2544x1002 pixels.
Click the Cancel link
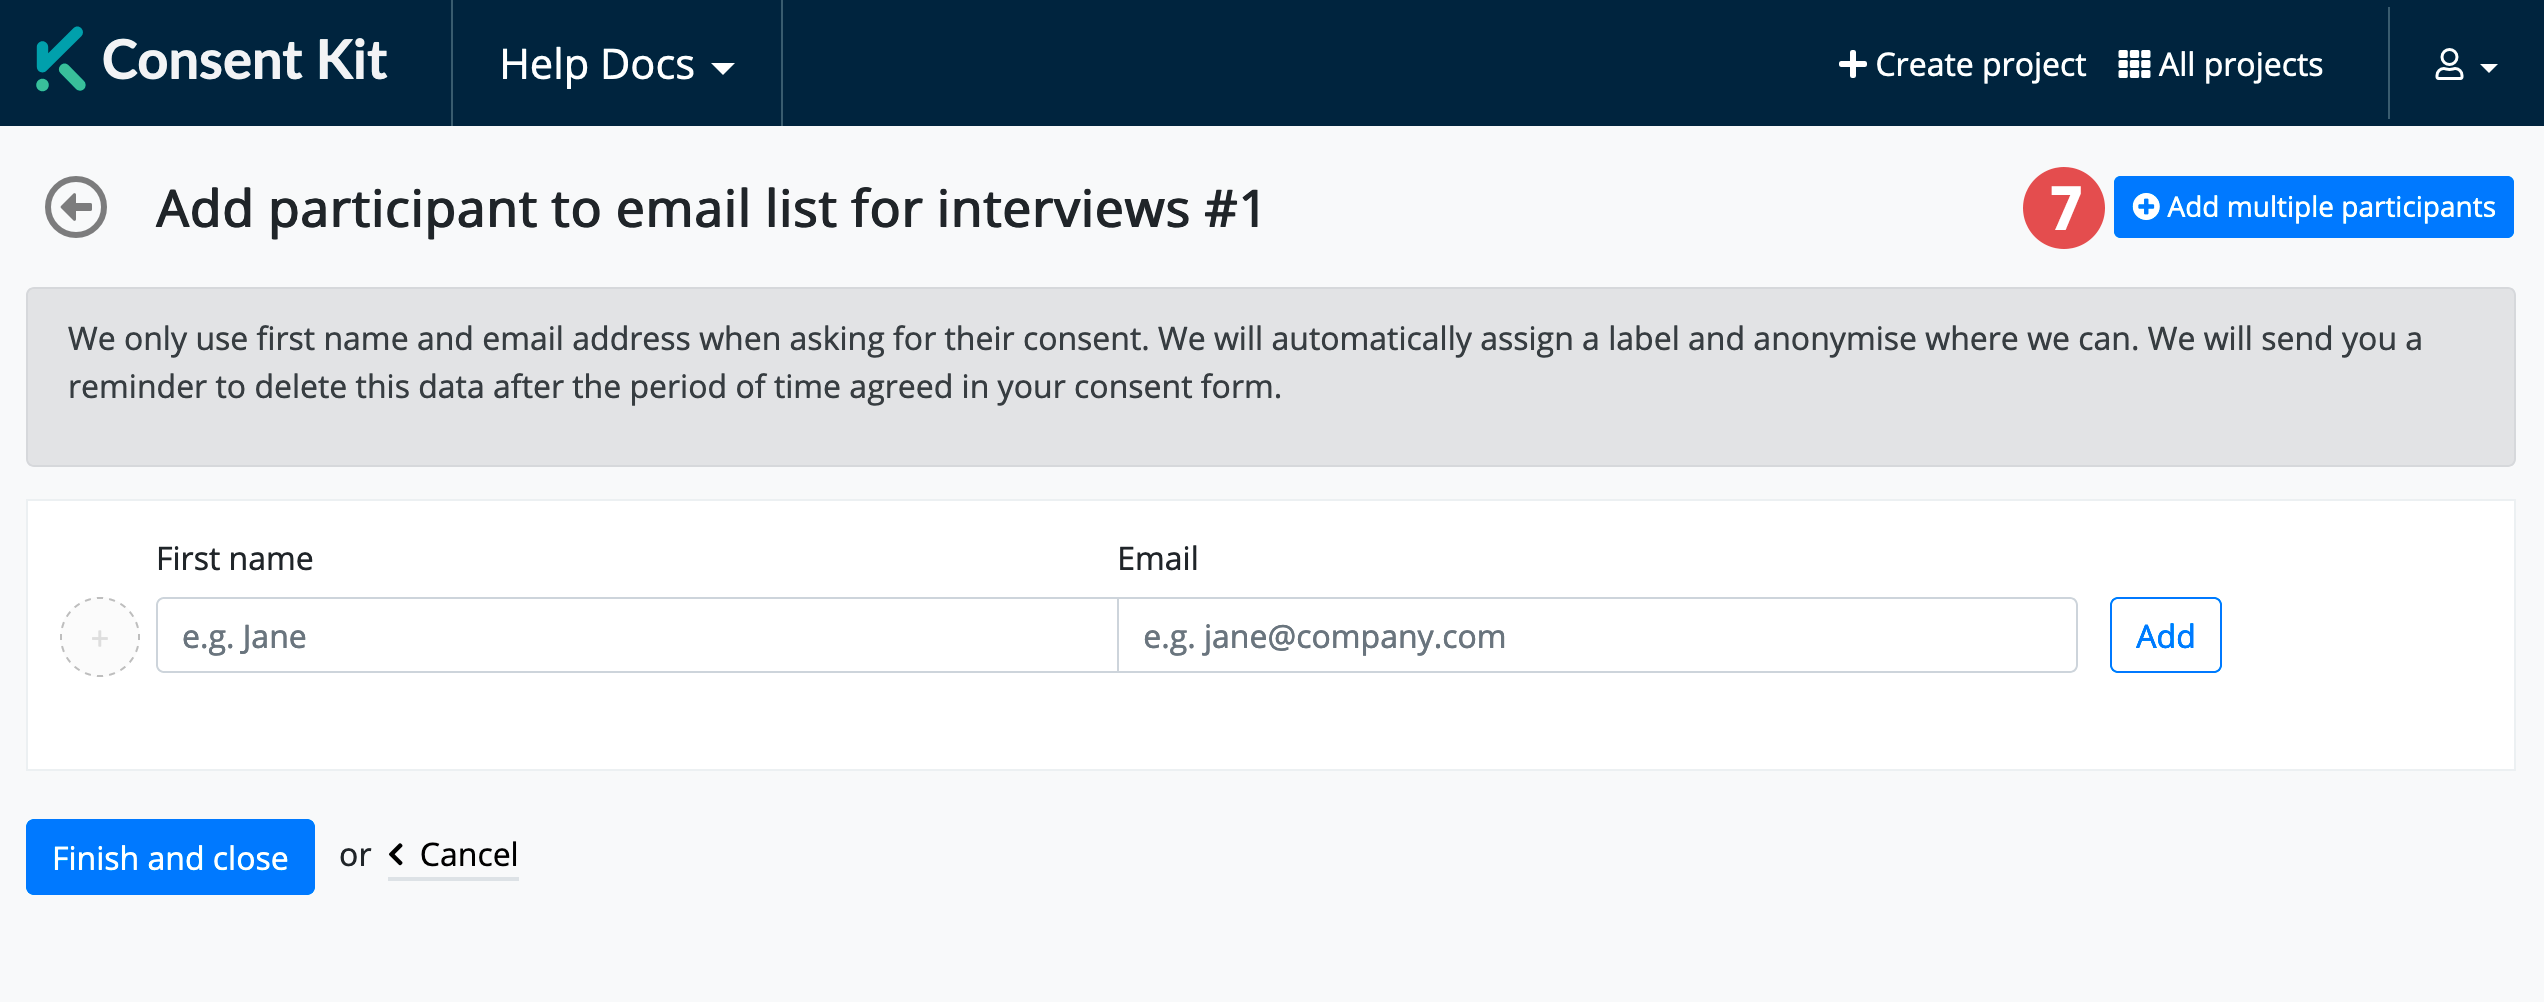[x=468, y=855]
